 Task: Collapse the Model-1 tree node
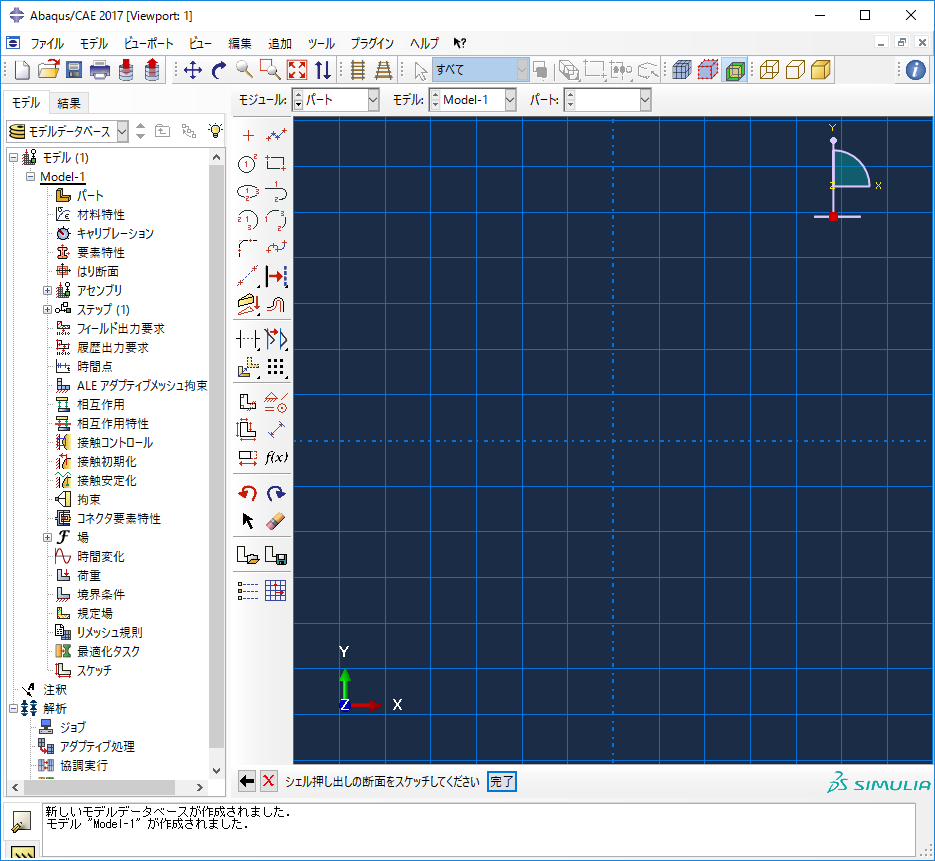click(x=30, y=176)
